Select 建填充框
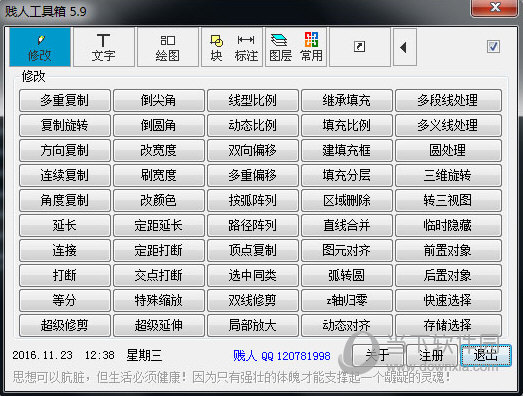 click(347, 150)
